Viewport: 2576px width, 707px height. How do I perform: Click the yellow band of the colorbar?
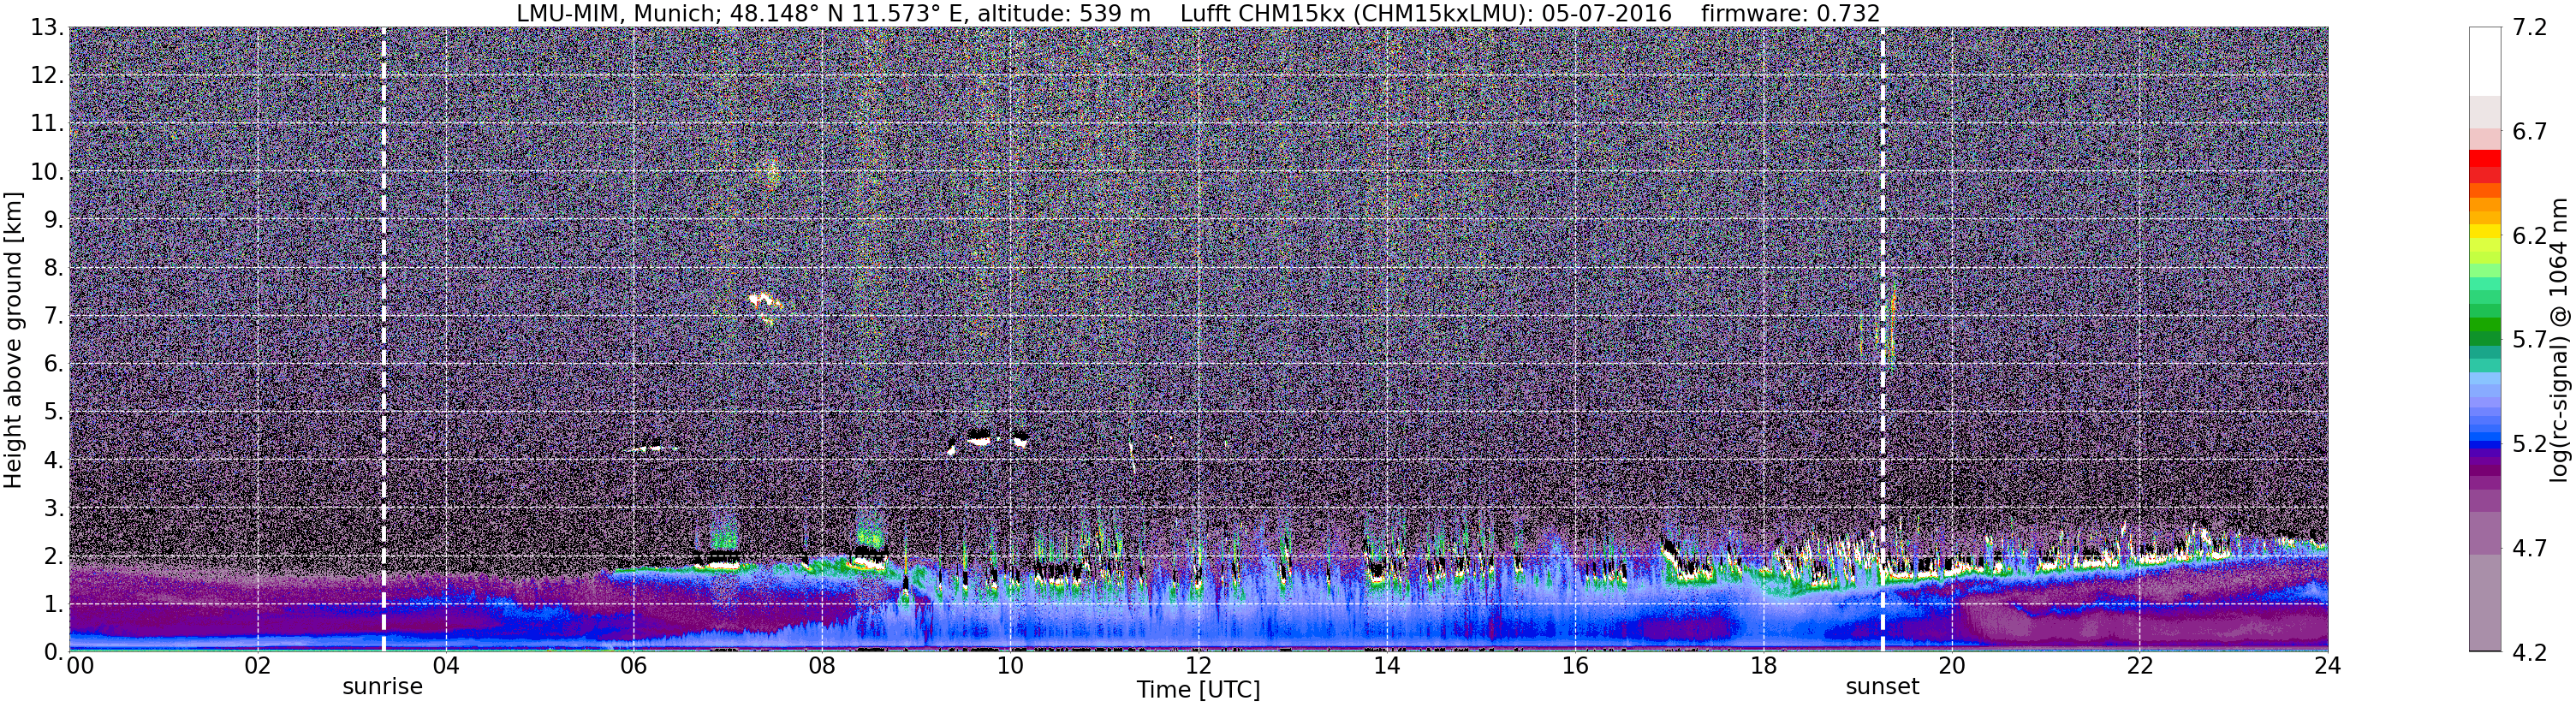(2485, 232)
